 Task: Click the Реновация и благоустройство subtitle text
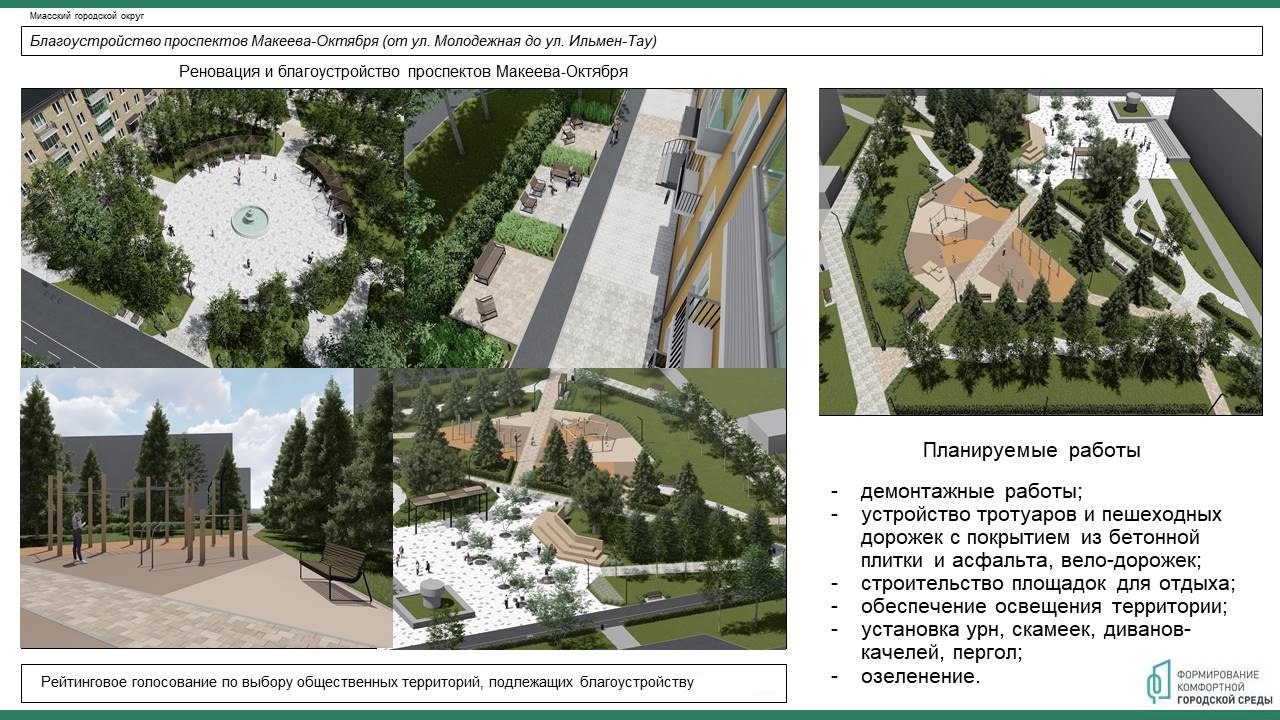pos(403,72)
